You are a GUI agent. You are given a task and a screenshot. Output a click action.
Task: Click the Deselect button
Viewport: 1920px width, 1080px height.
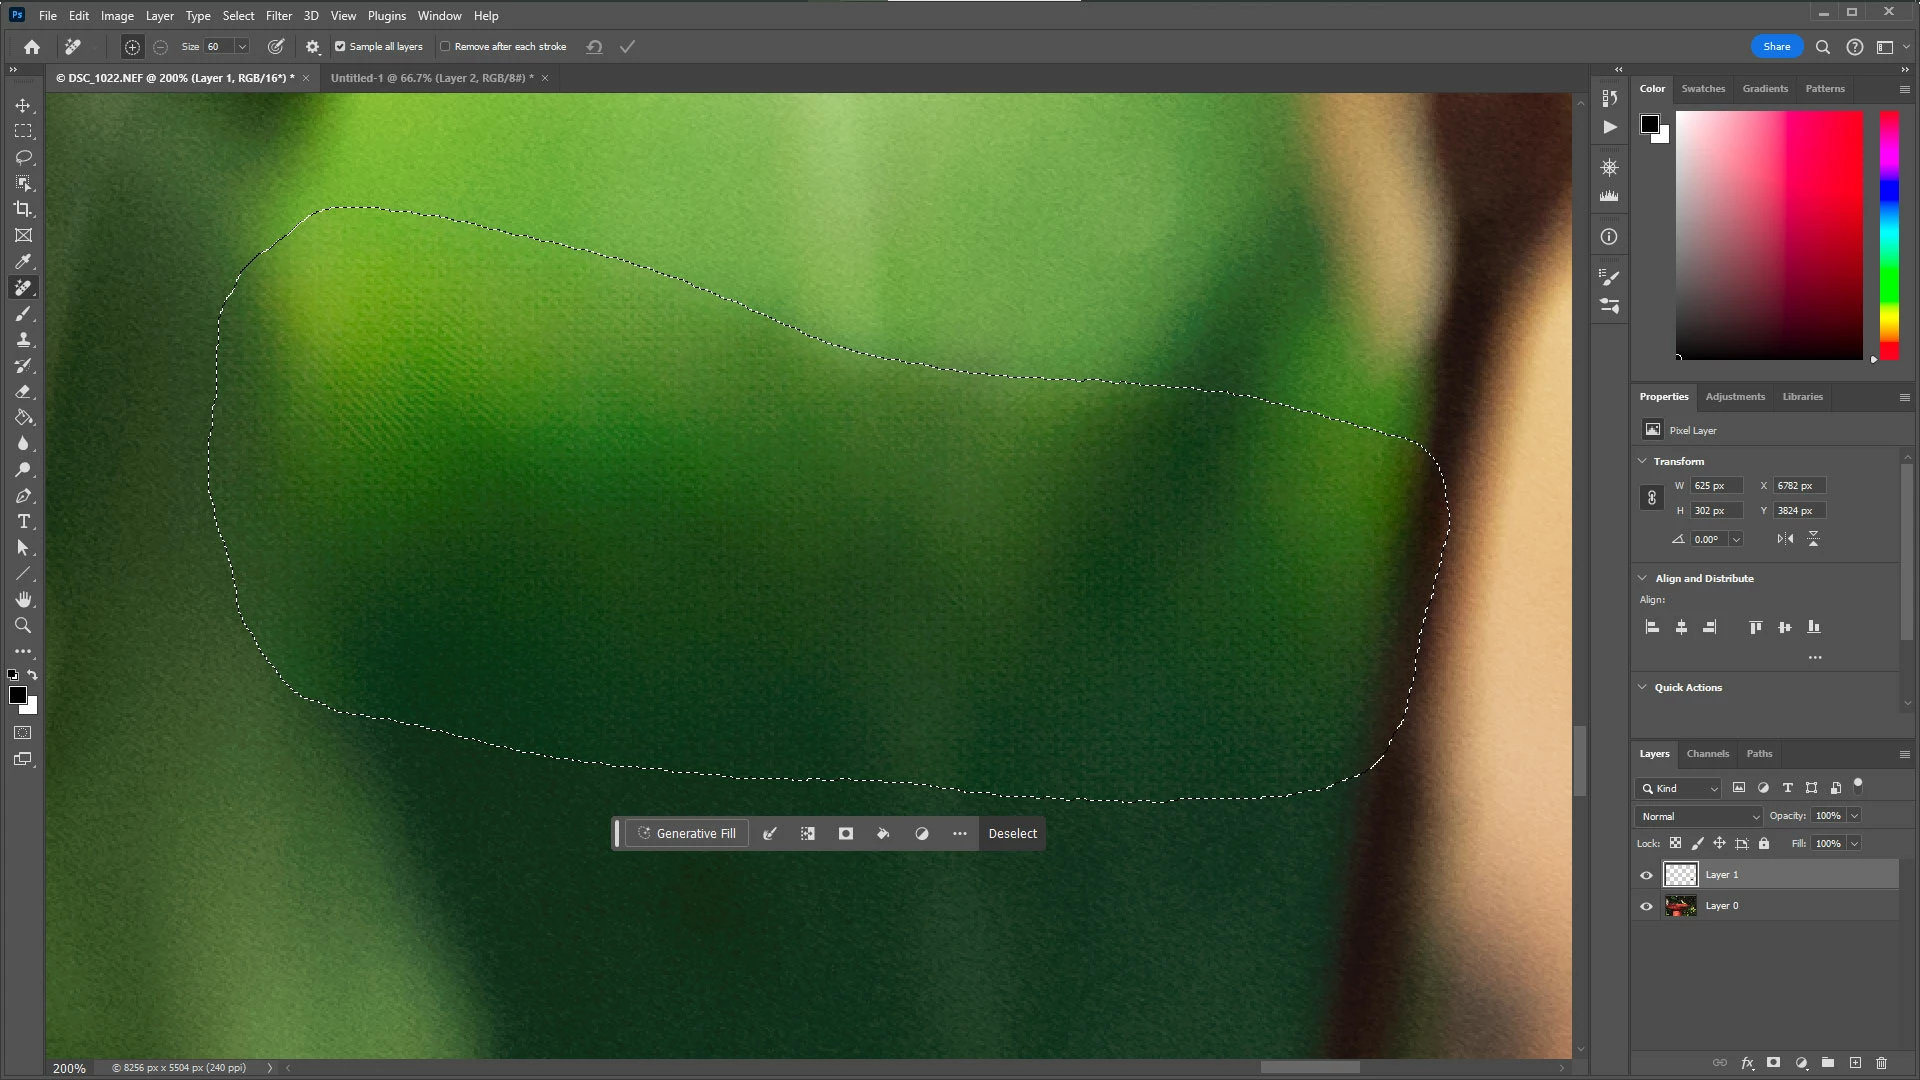tap(1012, 834)
